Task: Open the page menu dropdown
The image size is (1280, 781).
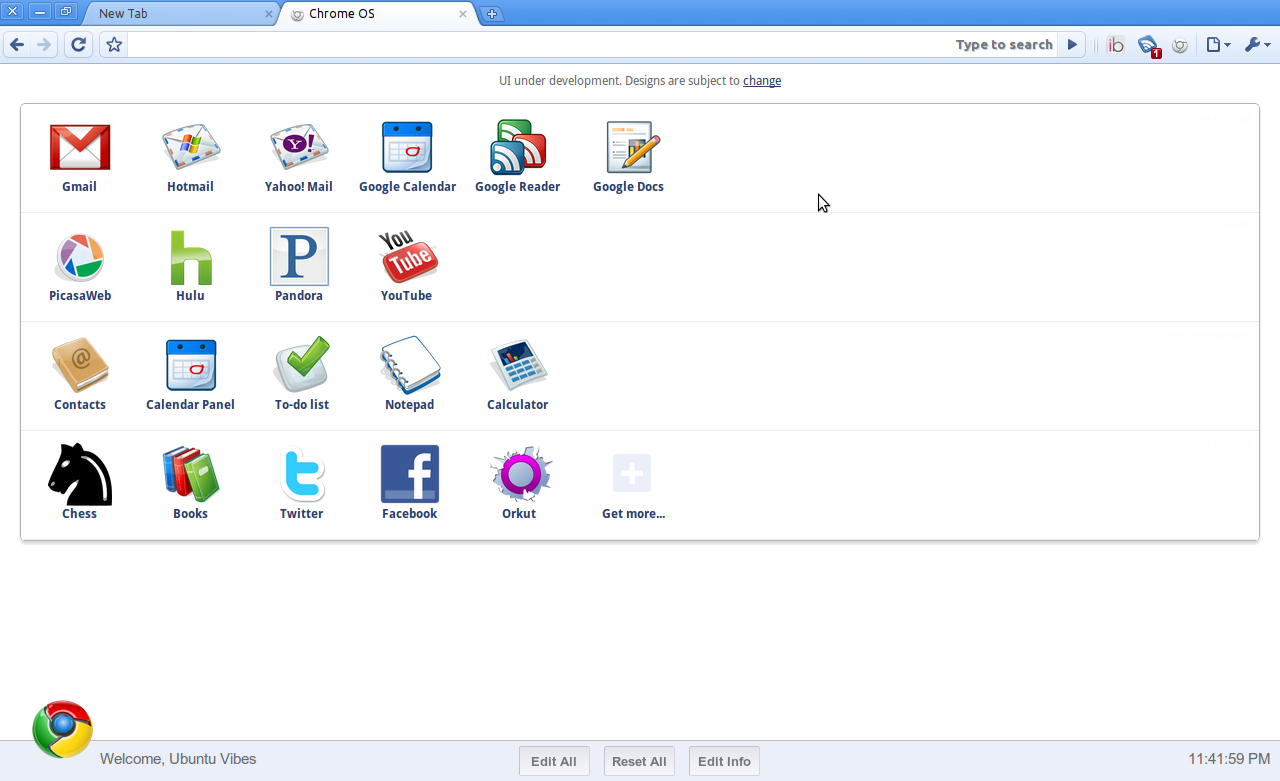Action: (x=1218, y=45)
